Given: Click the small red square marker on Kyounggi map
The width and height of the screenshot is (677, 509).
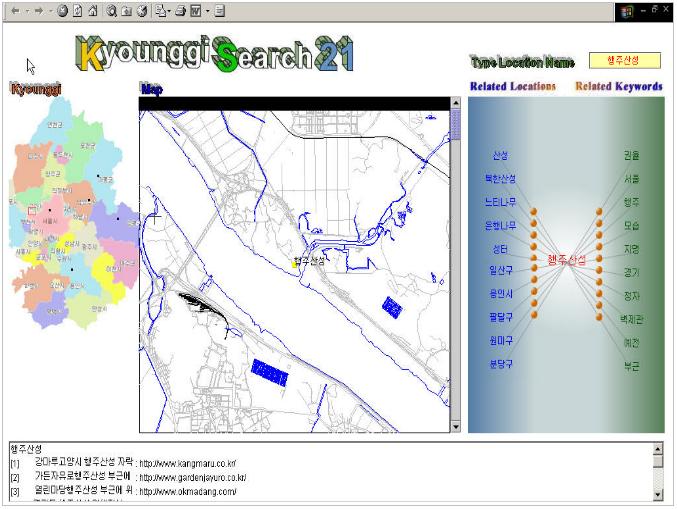Looking at the screenshot, I should tap(32, 211).
